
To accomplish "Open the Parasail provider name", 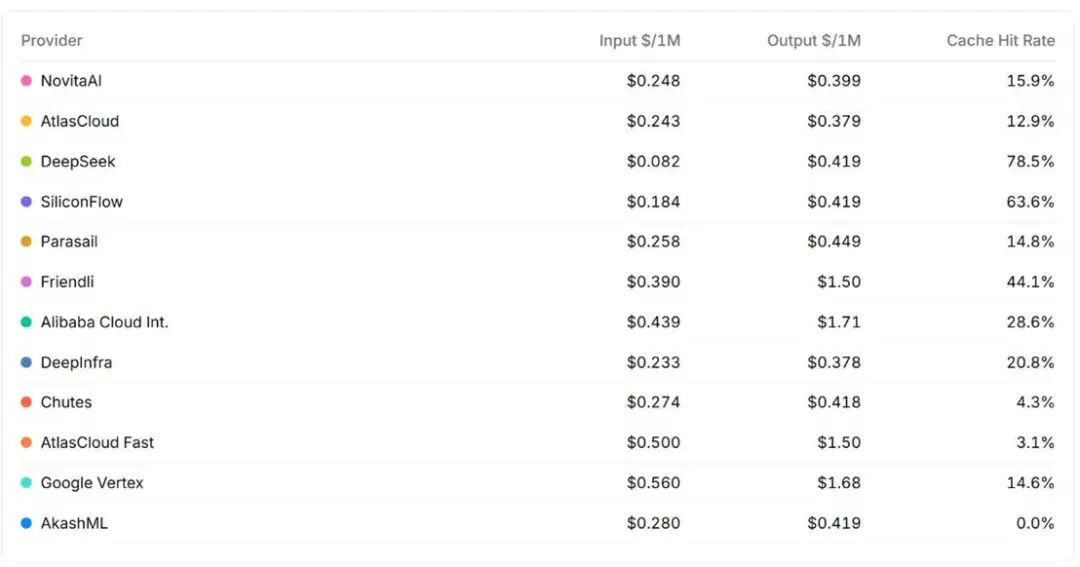I will (69, 242).
